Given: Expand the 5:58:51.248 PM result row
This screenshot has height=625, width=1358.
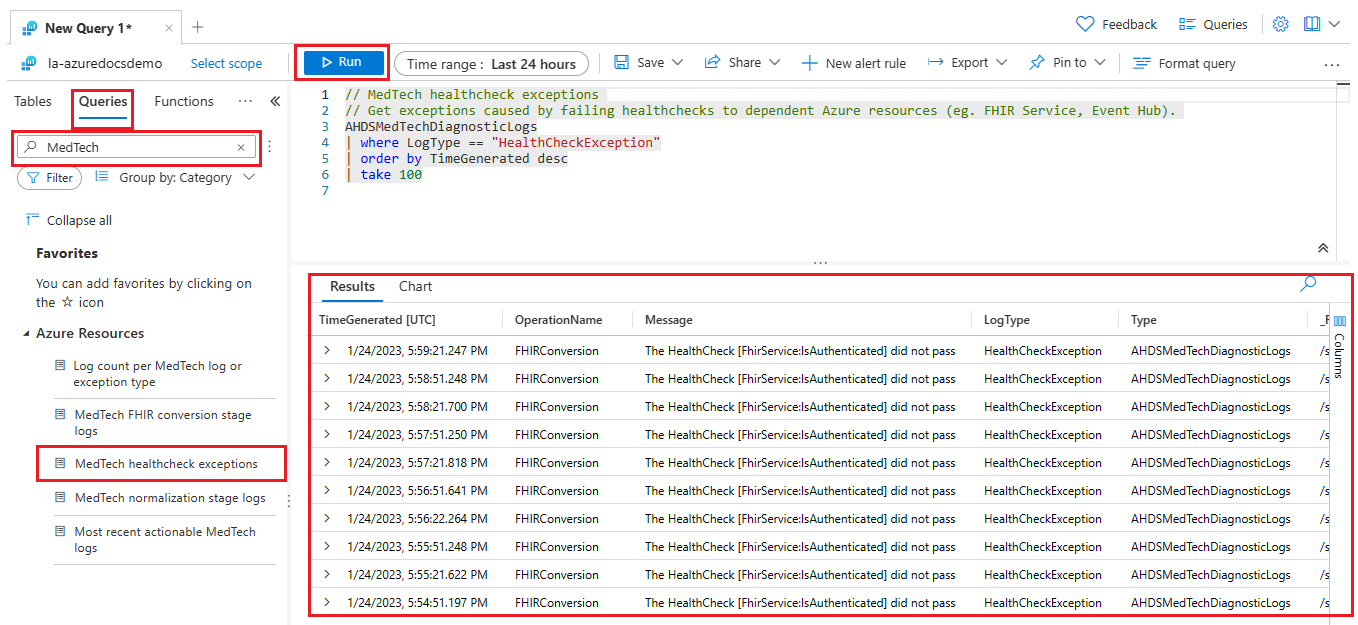Looking at the screenshot, I should [326, 379].
